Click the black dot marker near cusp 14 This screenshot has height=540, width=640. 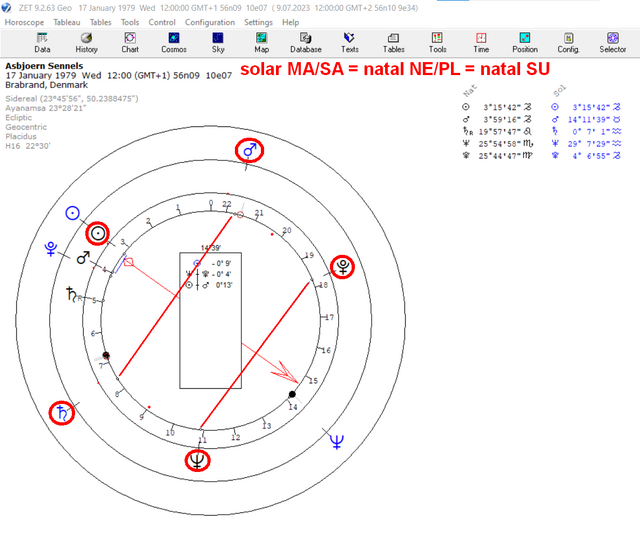(292, 394)
